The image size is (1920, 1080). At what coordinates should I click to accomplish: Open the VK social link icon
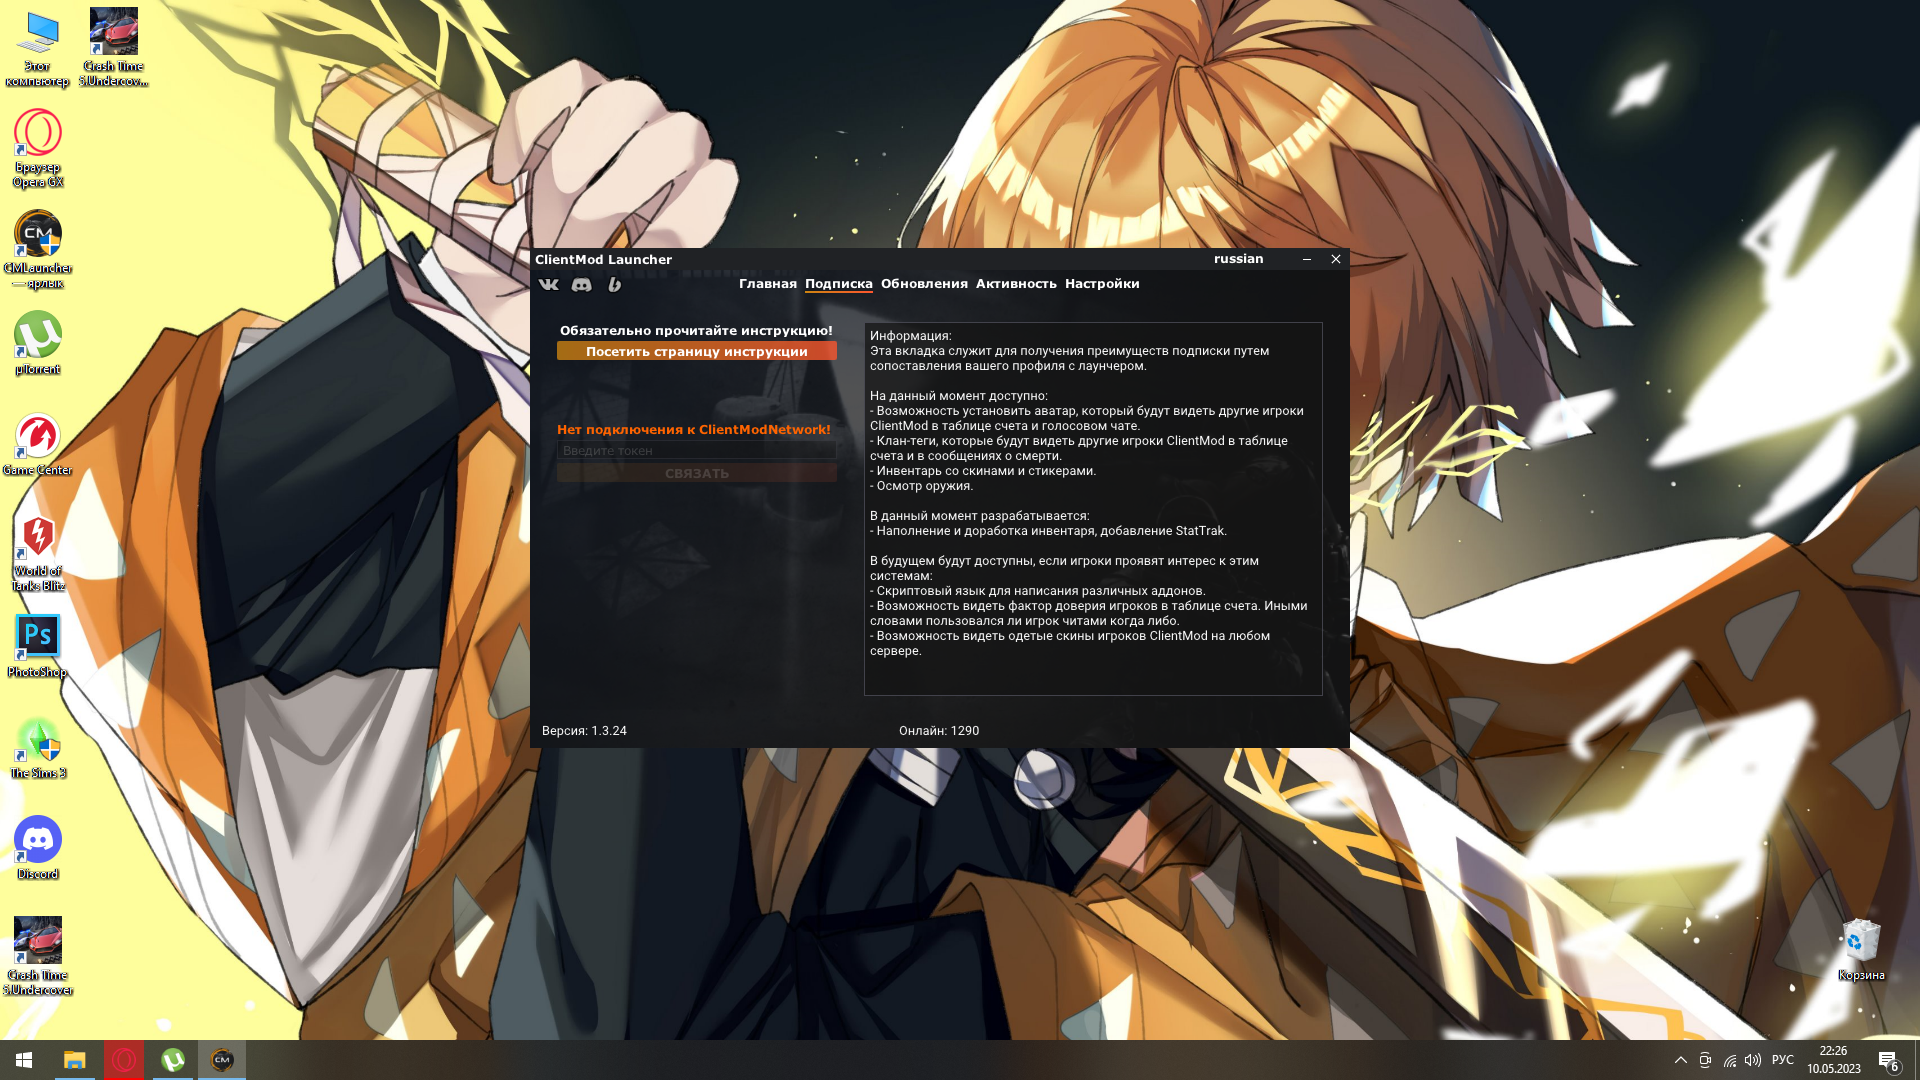(548, 285)
